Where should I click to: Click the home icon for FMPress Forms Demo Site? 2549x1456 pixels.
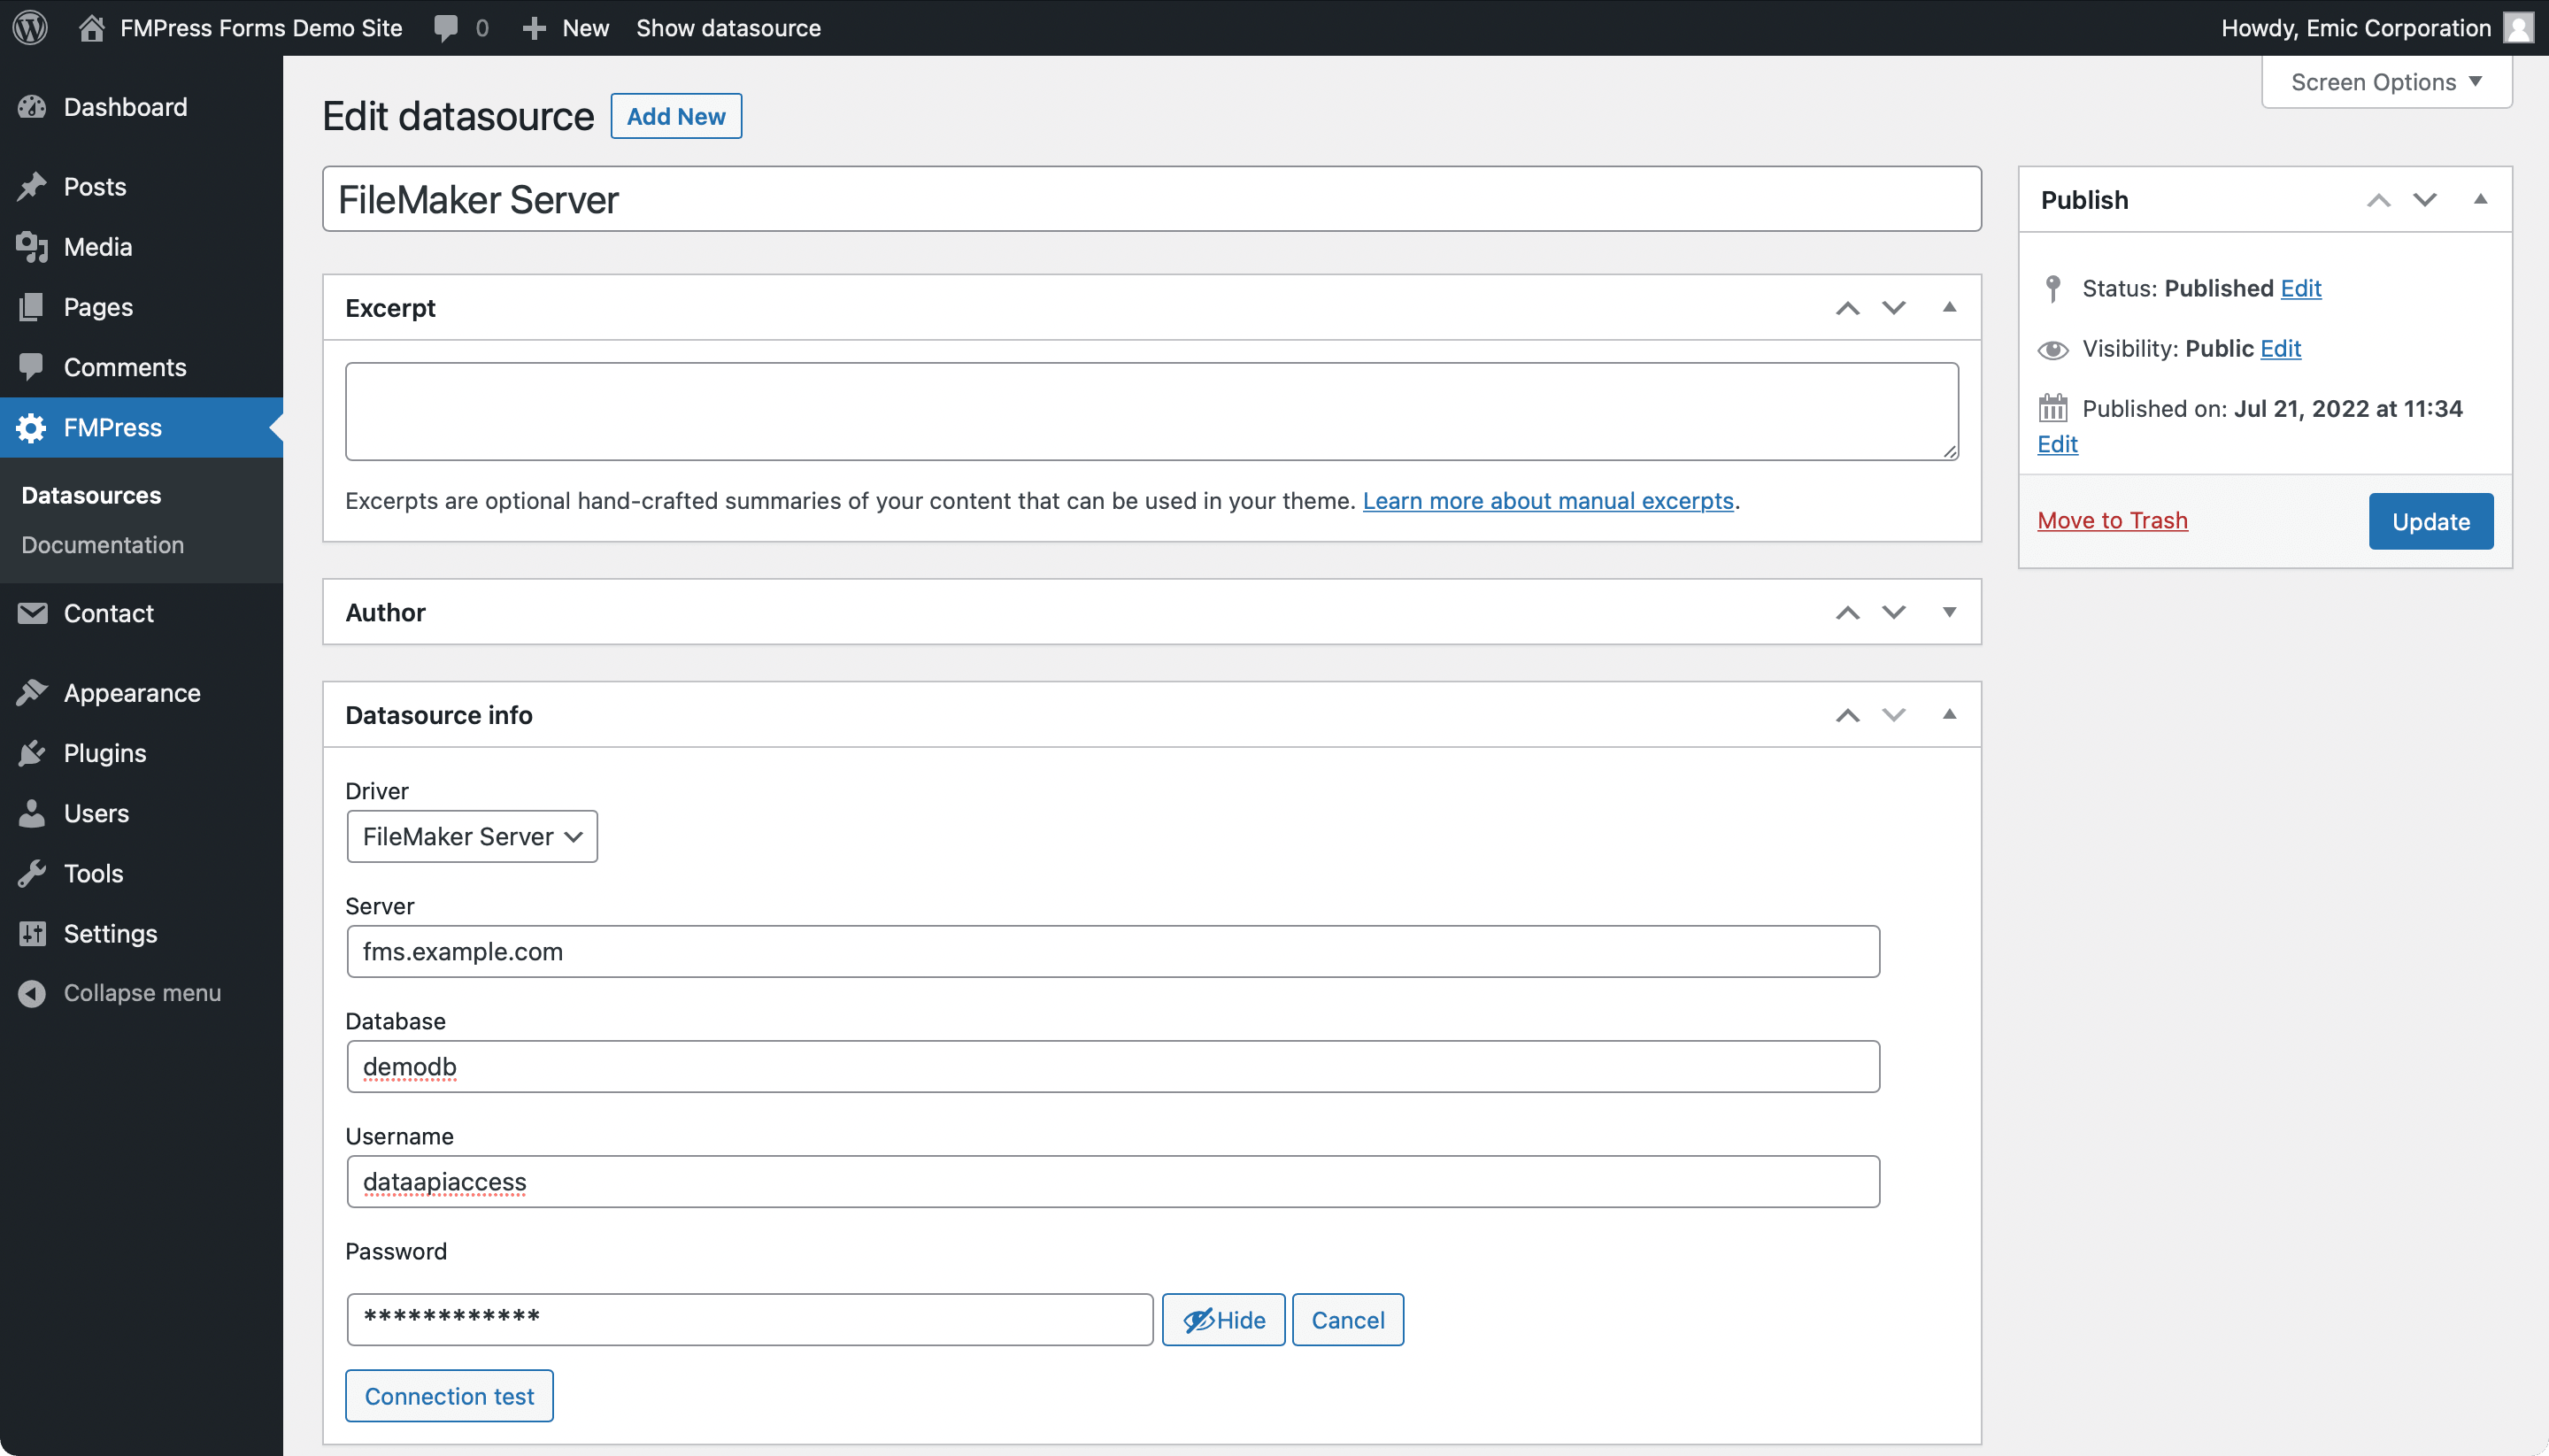[x=91, y=27]
